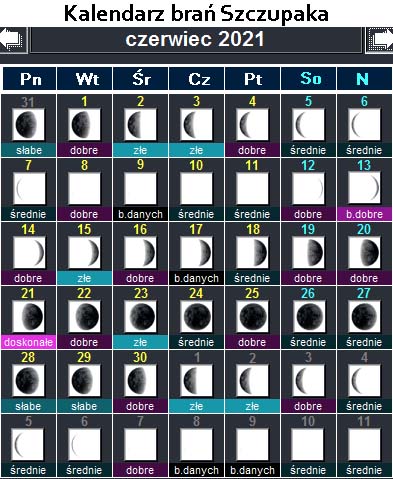This screenshot has height=479, width=393.
Task: Select the 'słabe' label on June 28
Action: coord(29,406)
